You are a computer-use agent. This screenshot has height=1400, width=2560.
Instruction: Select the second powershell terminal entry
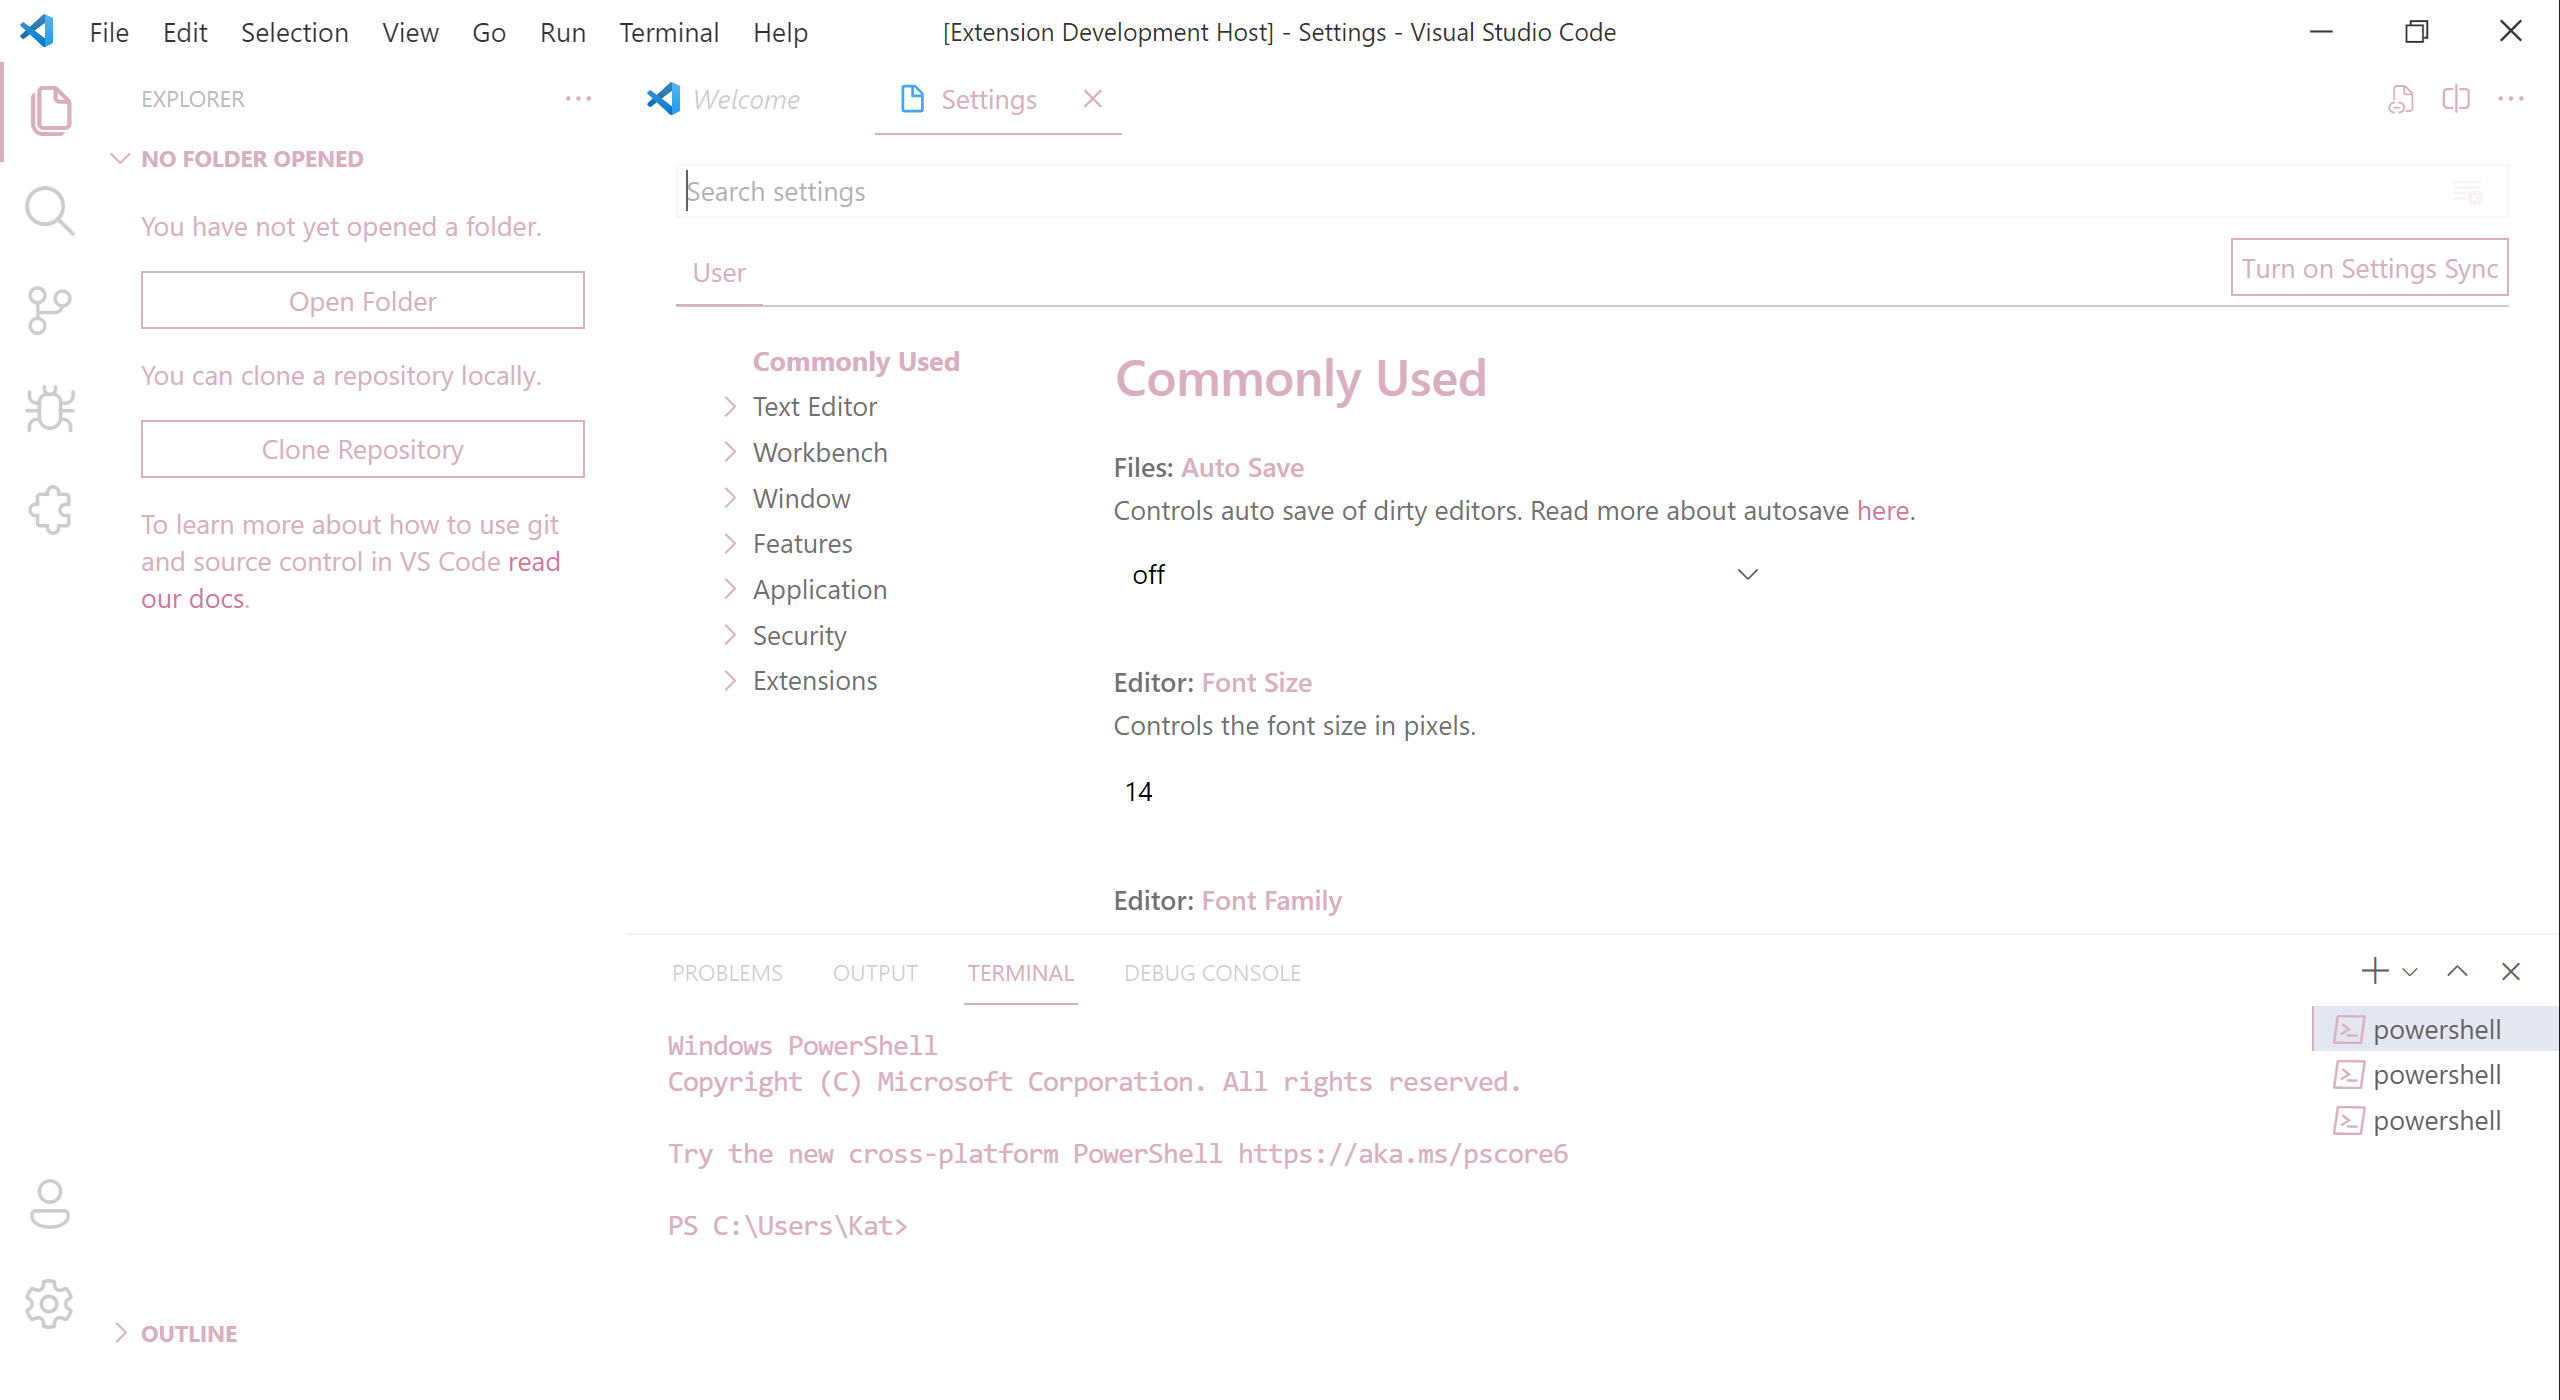point(2435,1075)
